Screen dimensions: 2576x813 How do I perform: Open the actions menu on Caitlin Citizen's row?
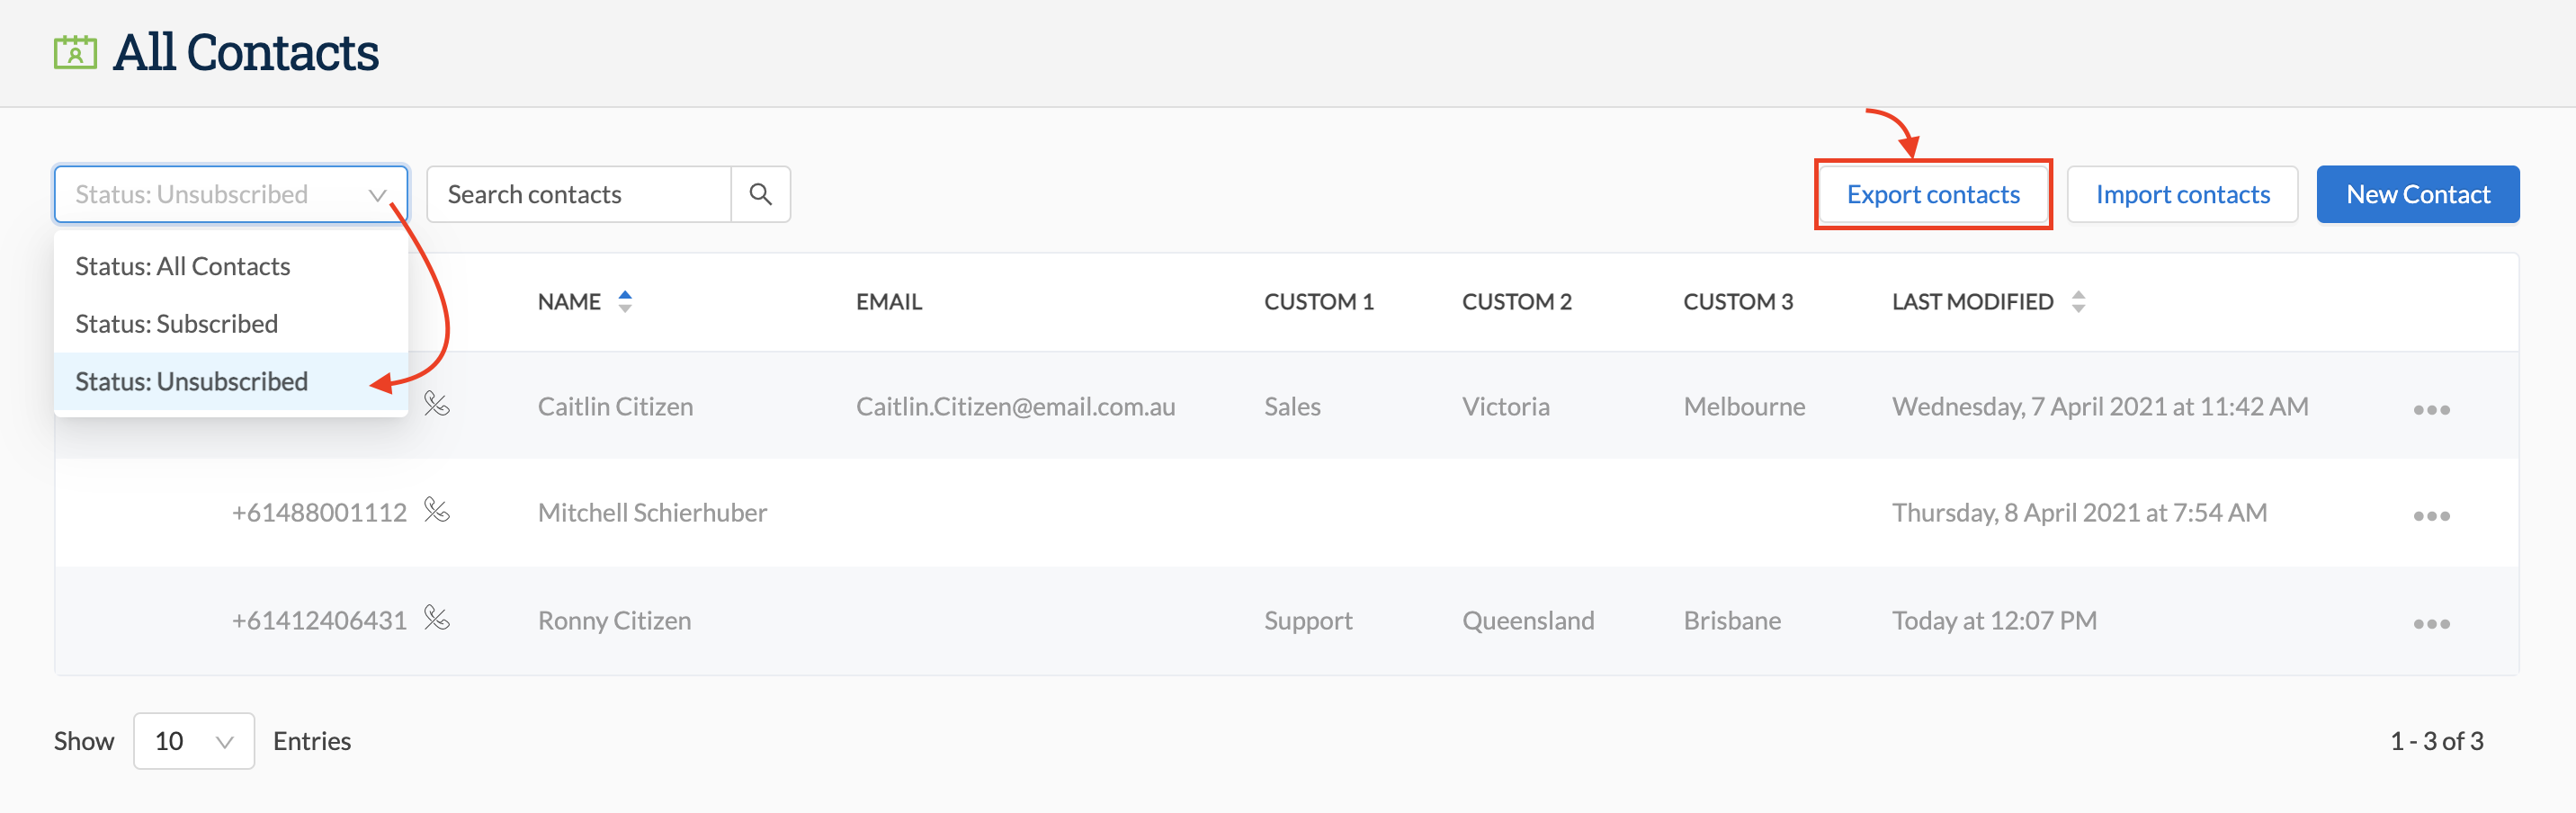click(2434, 408)
